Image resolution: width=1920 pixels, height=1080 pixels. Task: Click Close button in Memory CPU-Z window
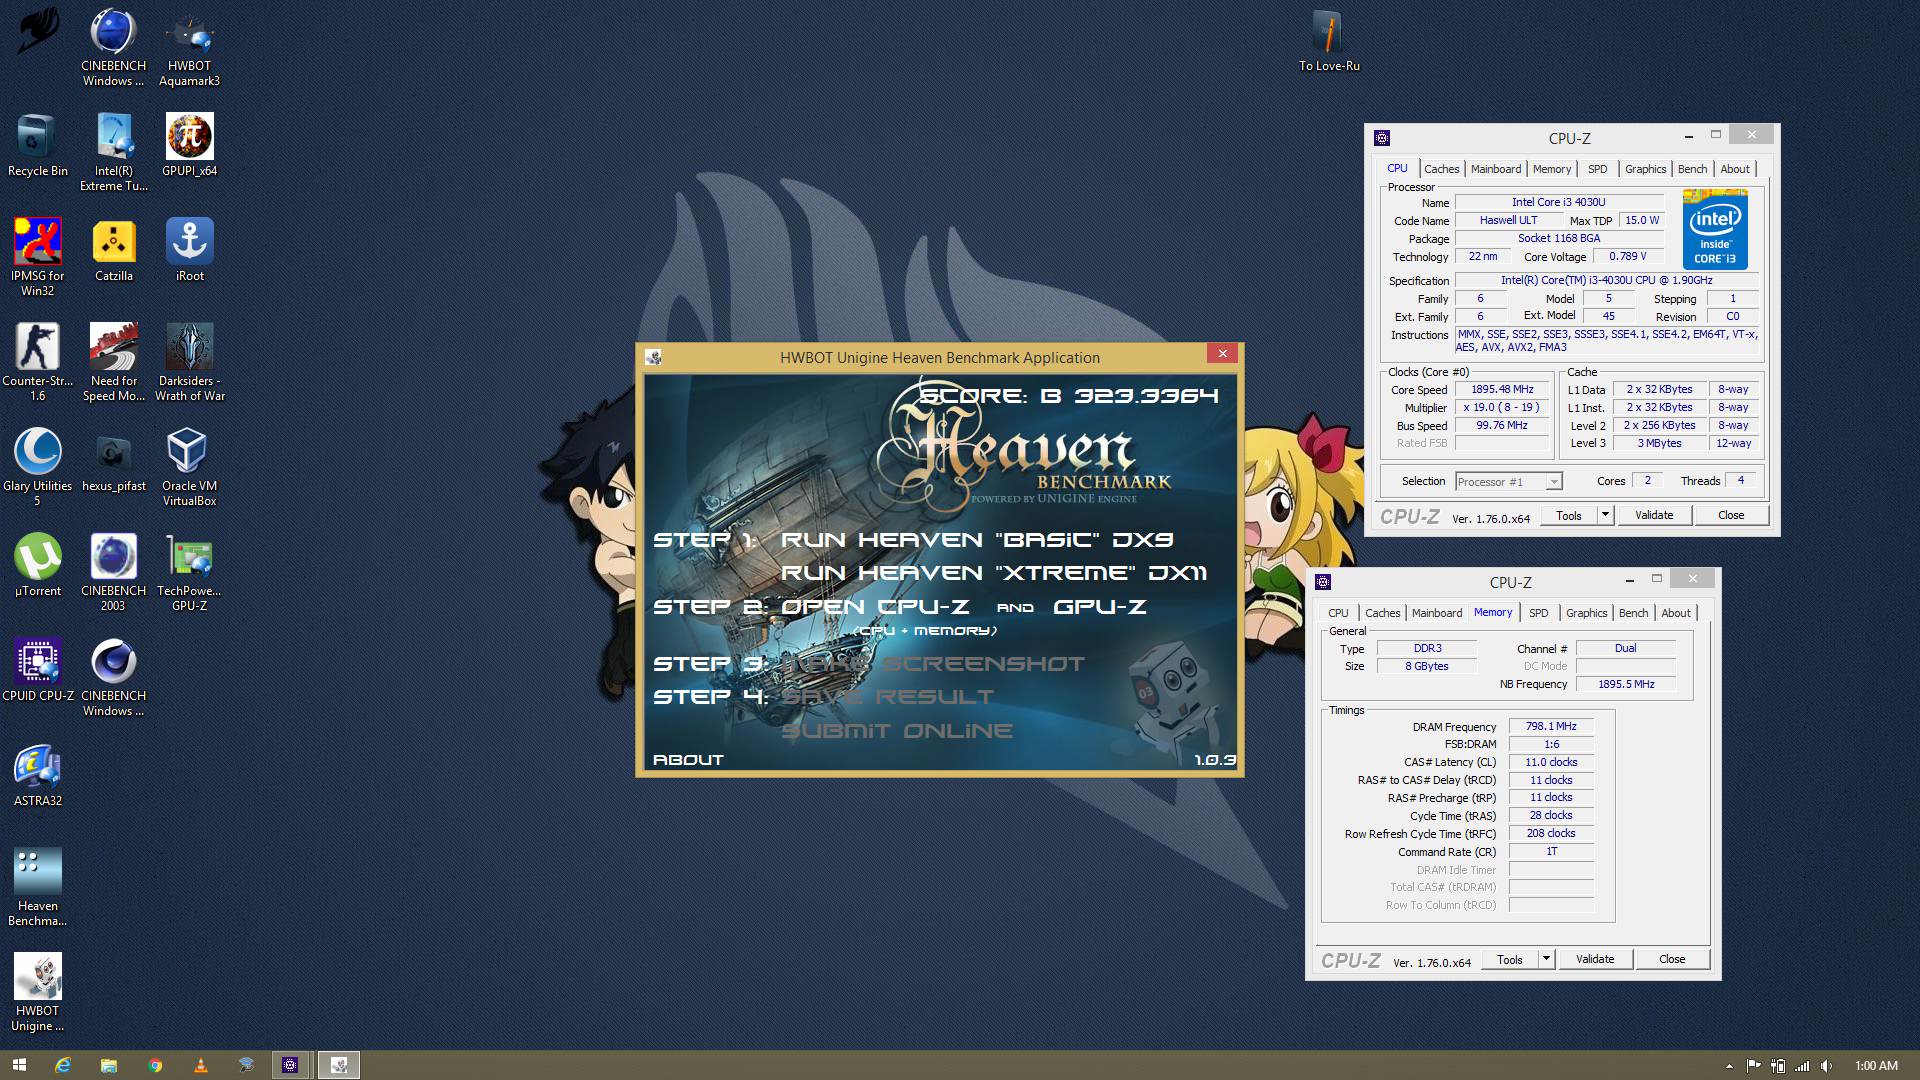(1671, 959)
